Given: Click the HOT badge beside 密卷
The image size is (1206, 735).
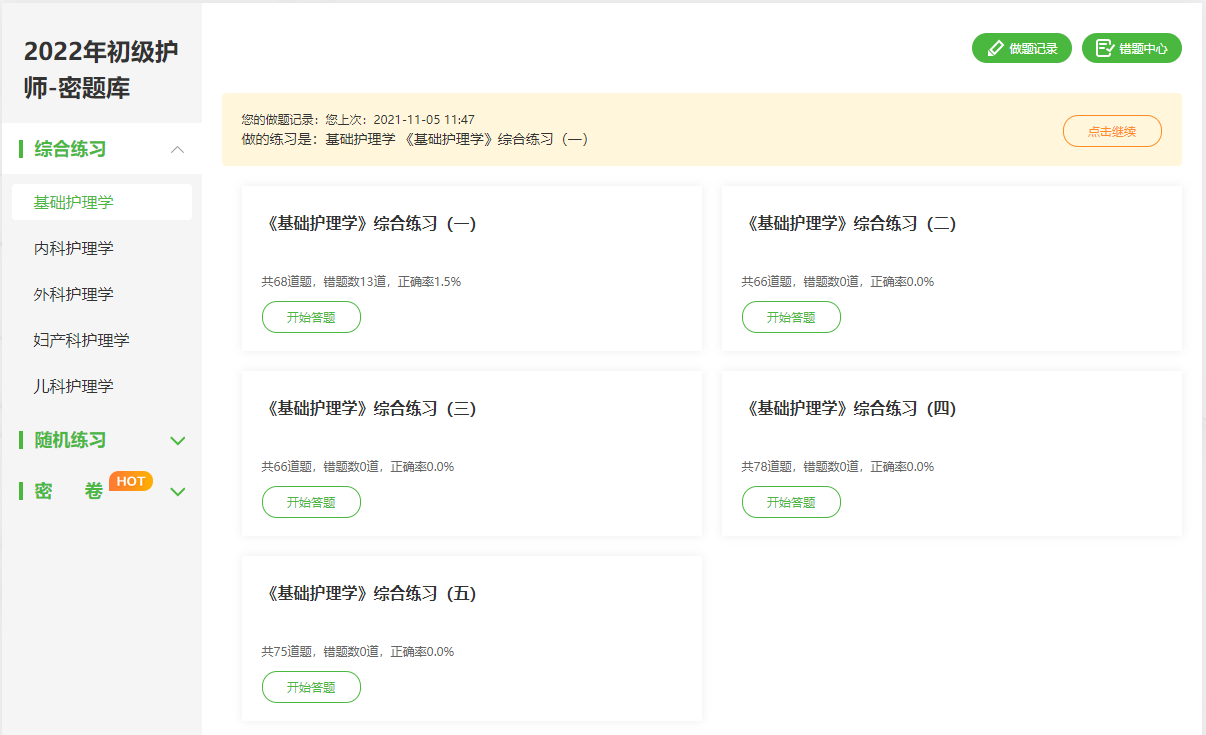Looking at the screenshot, I should tap(131, 481).
